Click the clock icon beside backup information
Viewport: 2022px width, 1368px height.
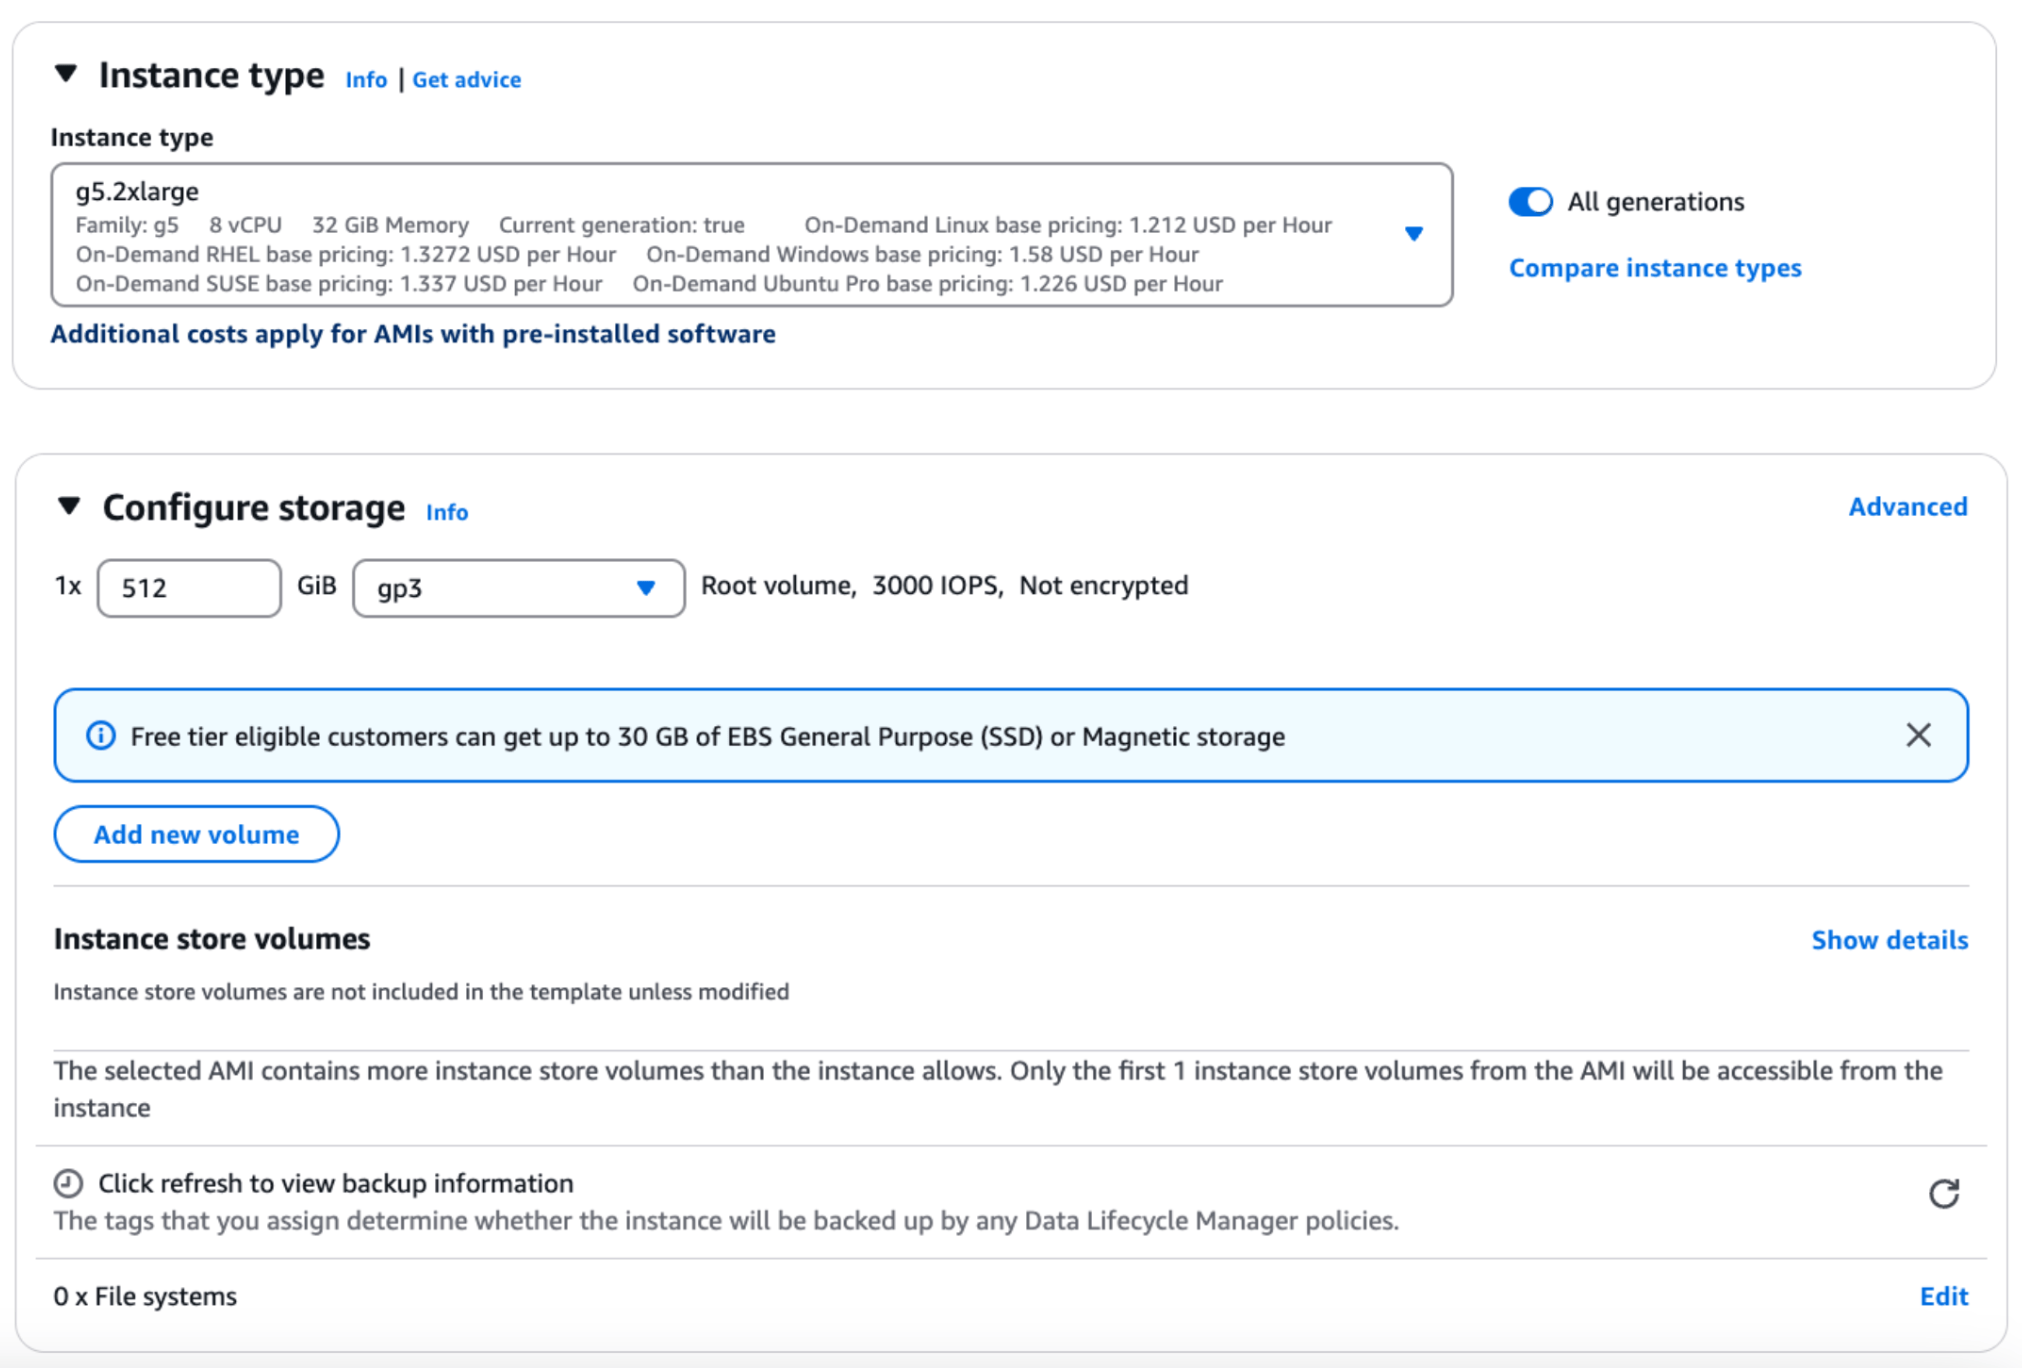click(x=68, y=1183)
